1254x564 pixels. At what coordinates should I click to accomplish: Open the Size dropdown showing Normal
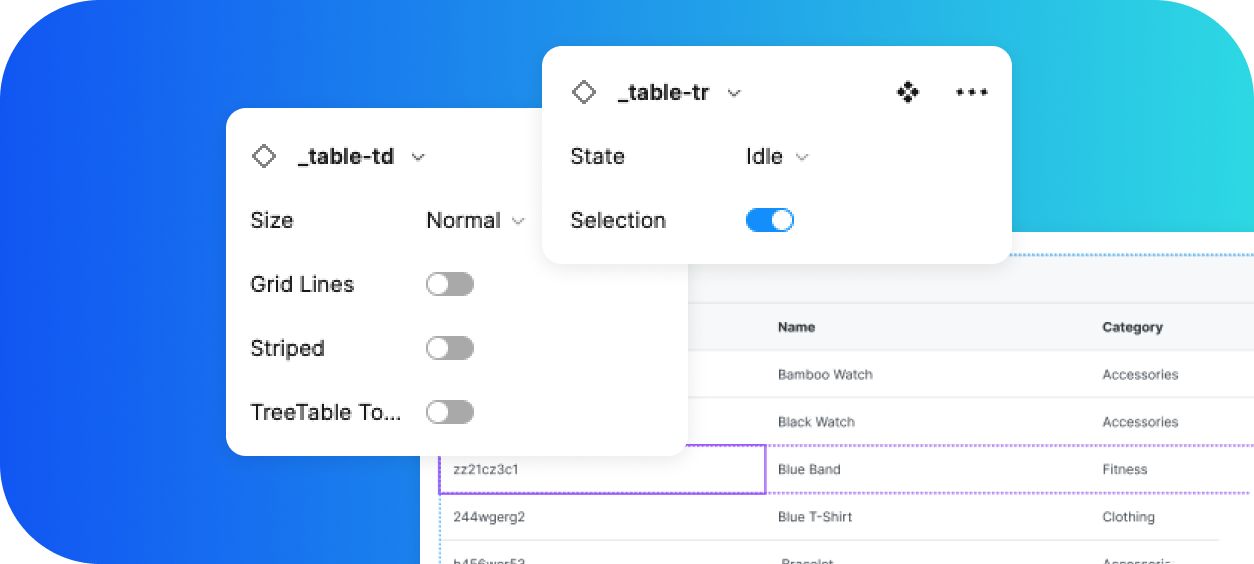click(x=476, y=221)
